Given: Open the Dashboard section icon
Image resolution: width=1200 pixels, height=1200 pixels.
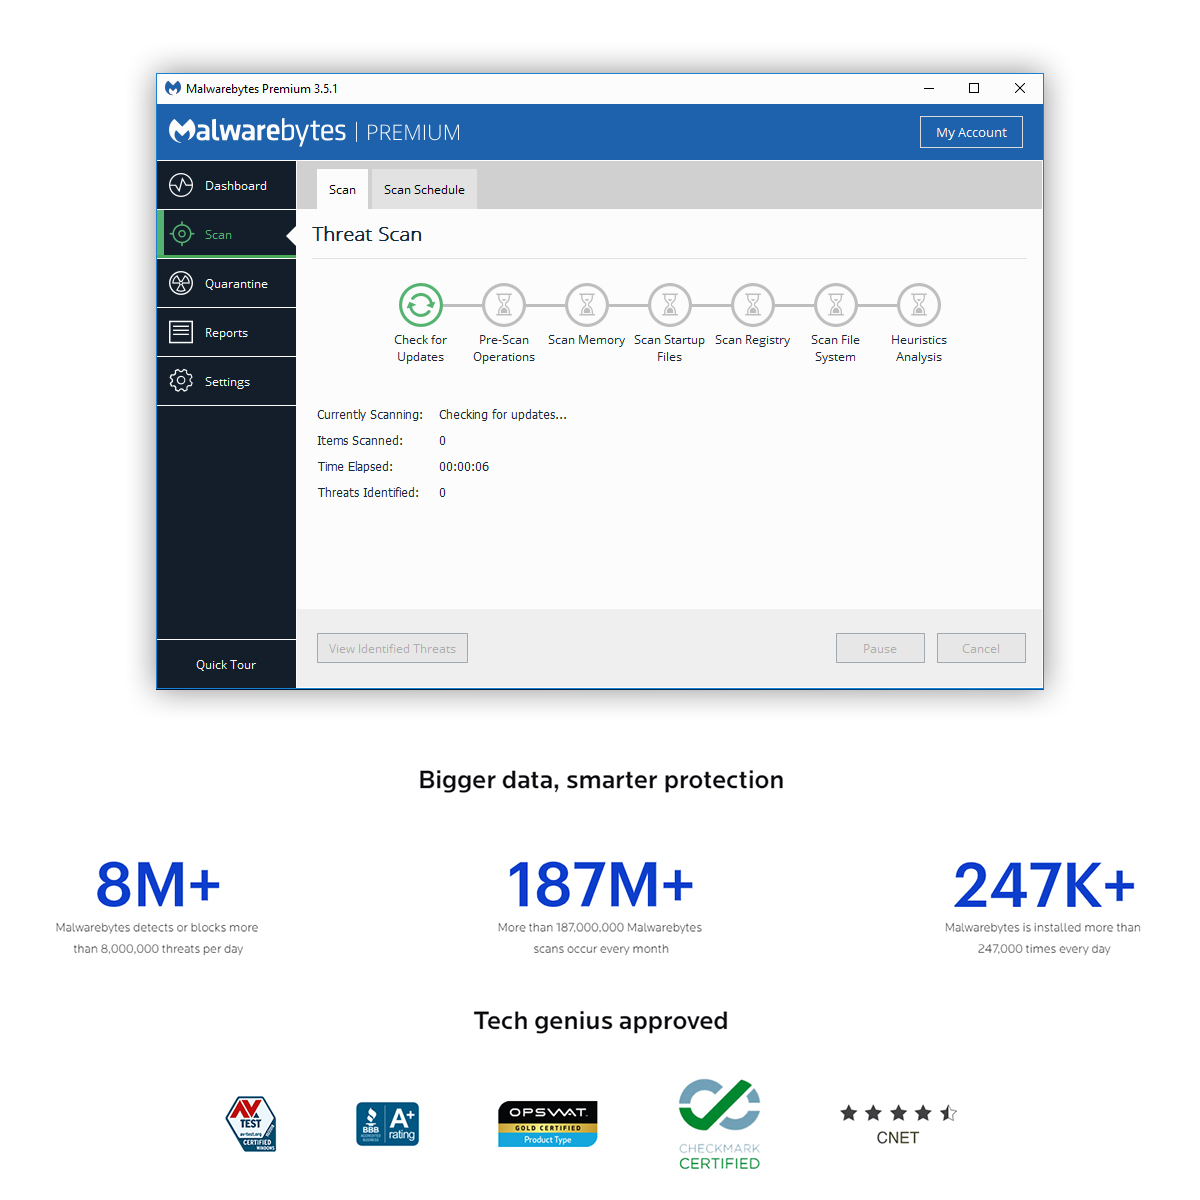Looking at the screenshot, I should (181, 185).
